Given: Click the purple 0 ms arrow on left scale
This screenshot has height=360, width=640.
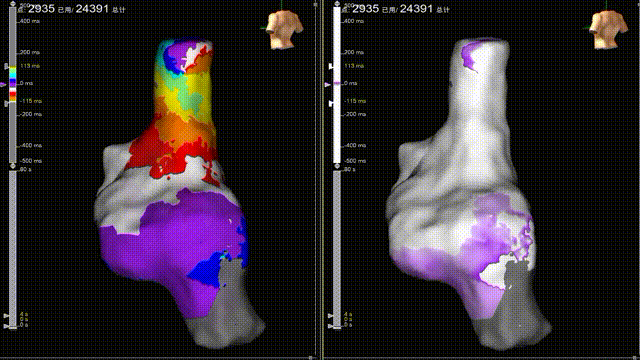Looking at the screenshot, I should click(3, 84).
